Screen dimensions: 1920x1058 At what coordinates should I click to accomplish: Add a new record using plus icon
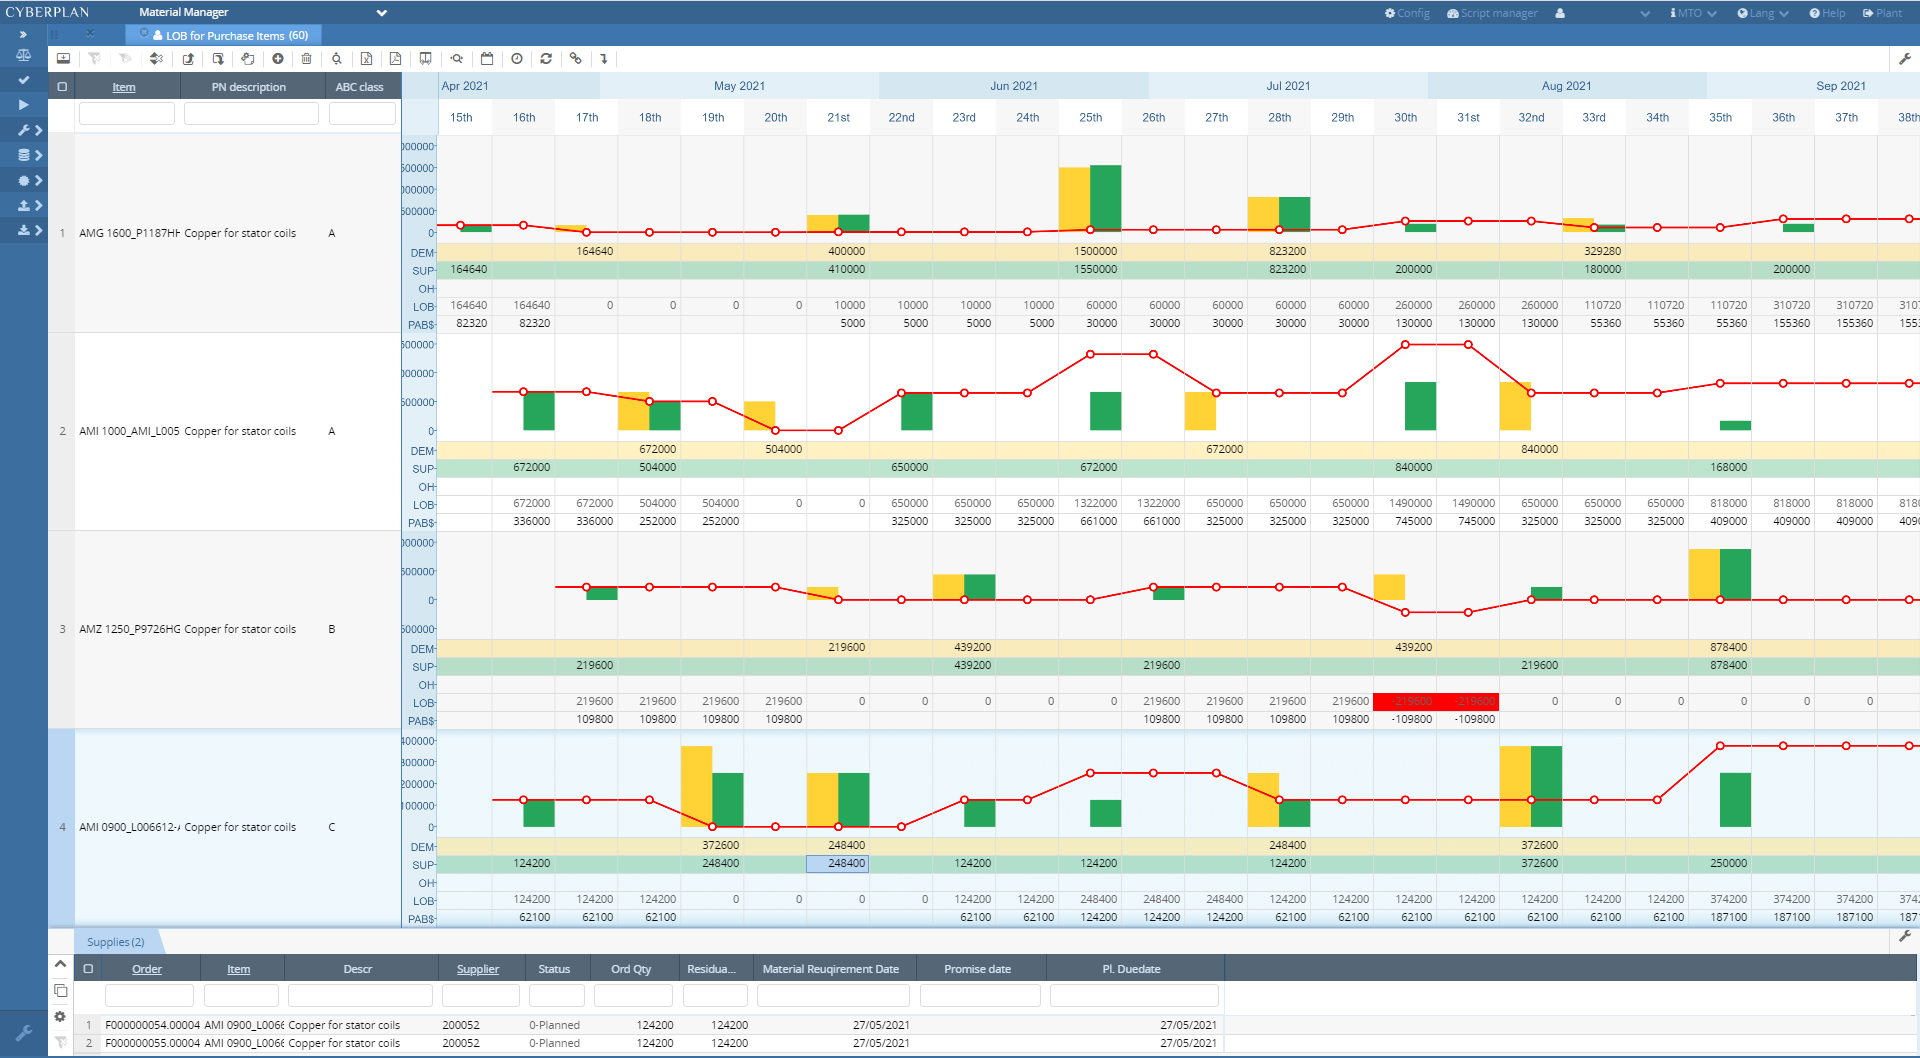pyautogui.click(x=277, y=58)
